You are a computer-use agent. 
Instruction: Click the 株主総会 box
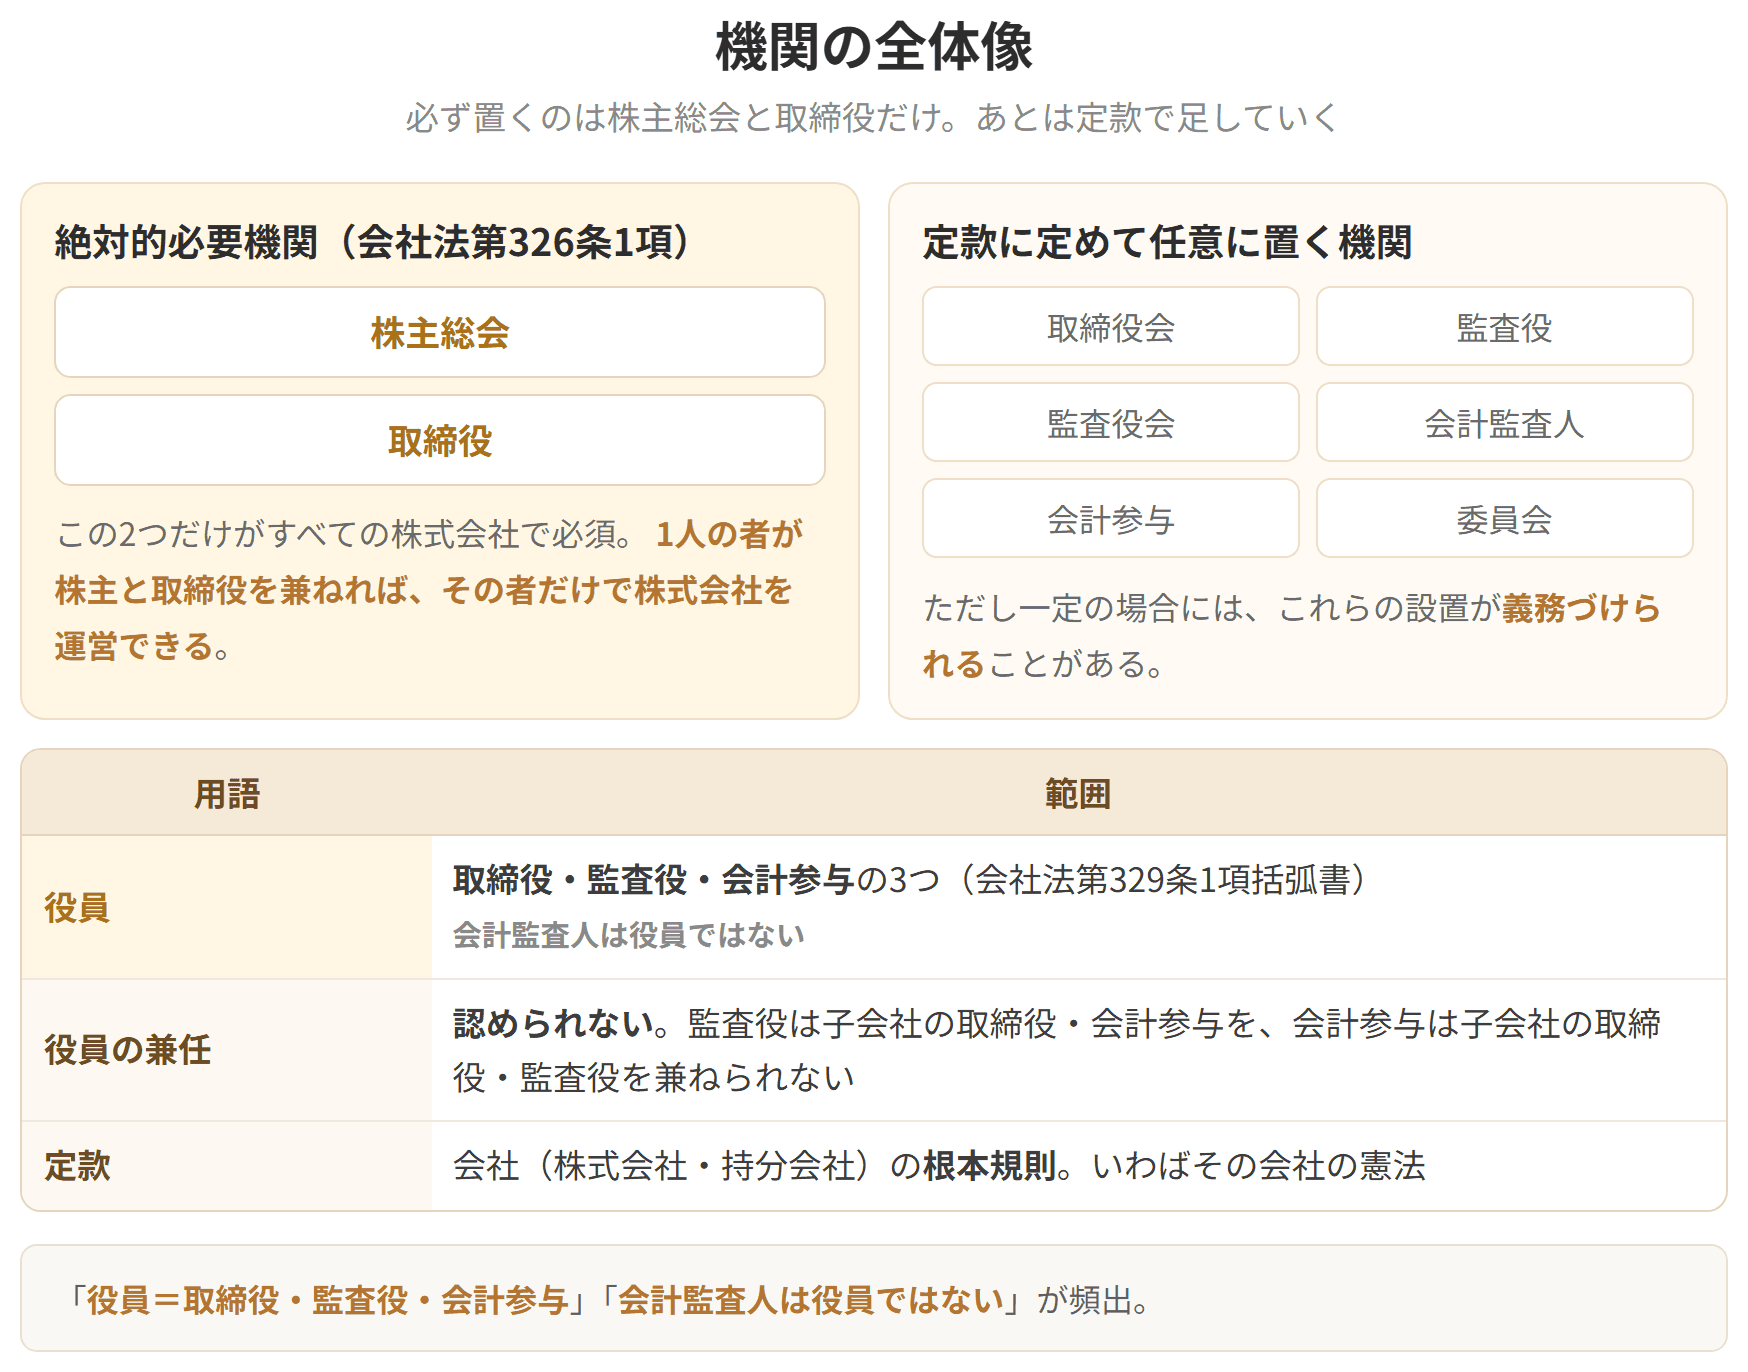click(x=440, y=332)
